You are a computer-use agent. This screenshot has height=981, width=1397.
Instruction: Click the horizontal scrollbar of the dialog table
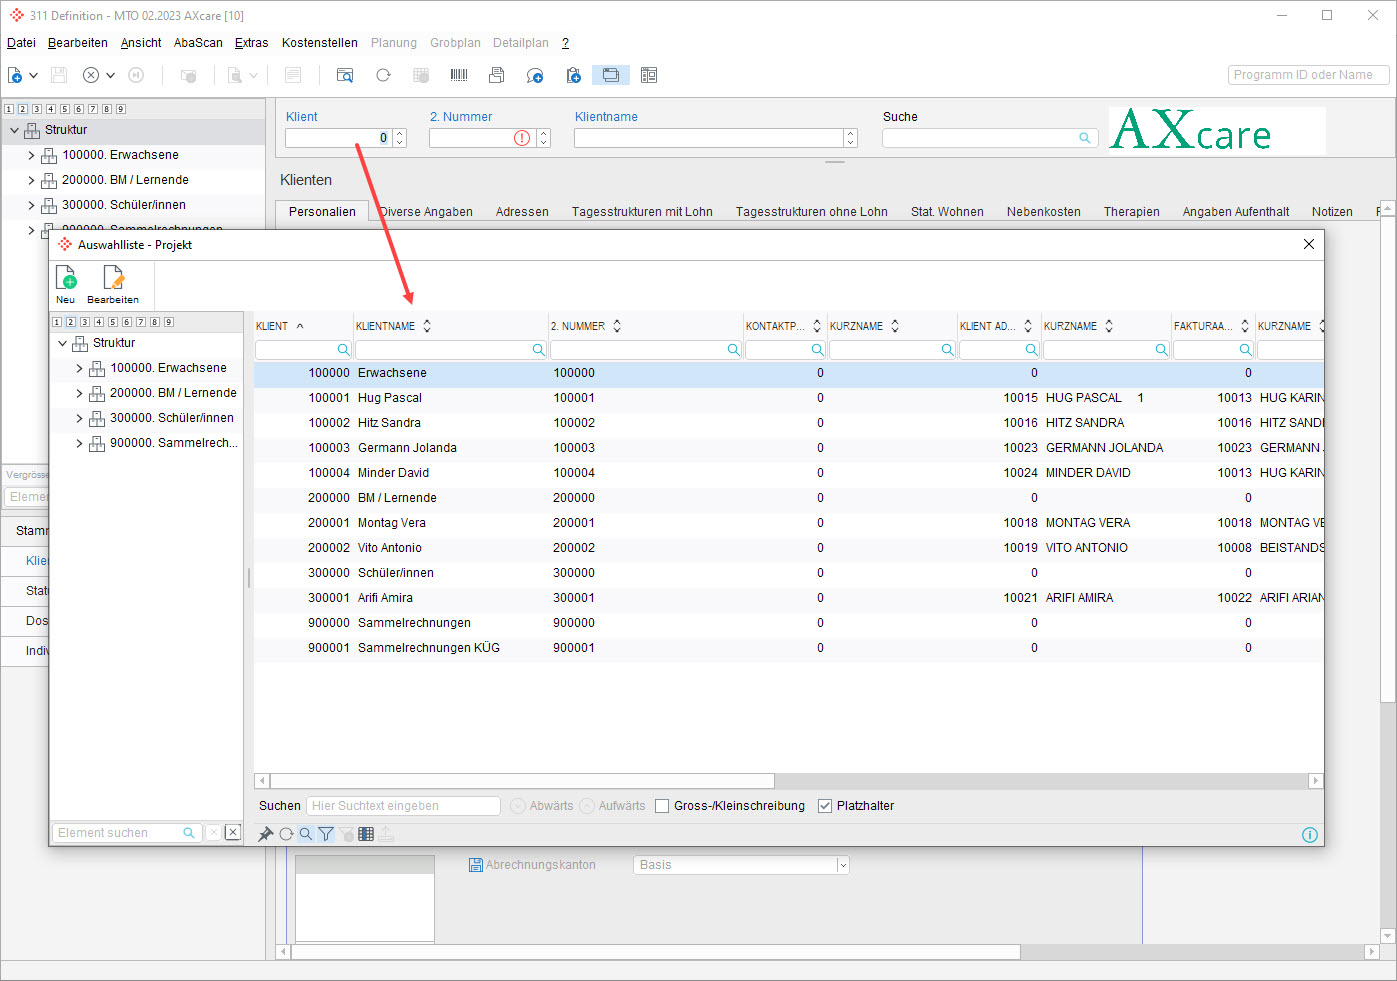[522, 781]
